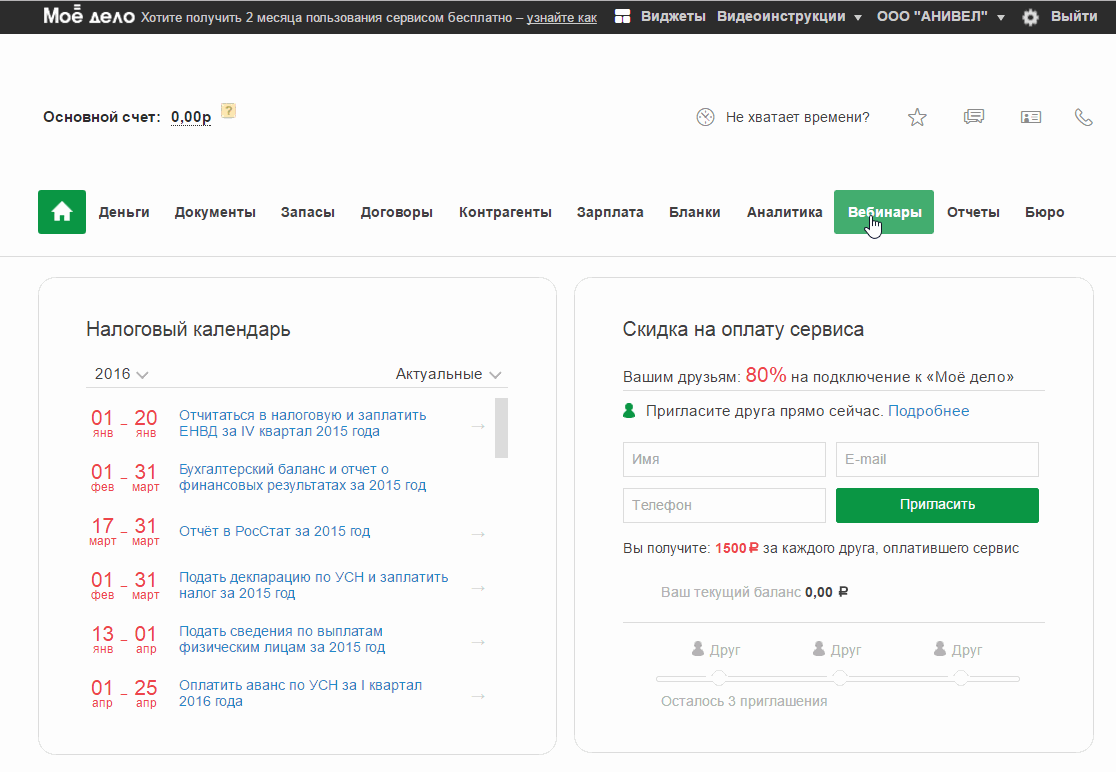Click the yellow question mark hint

tap(228, 111)
